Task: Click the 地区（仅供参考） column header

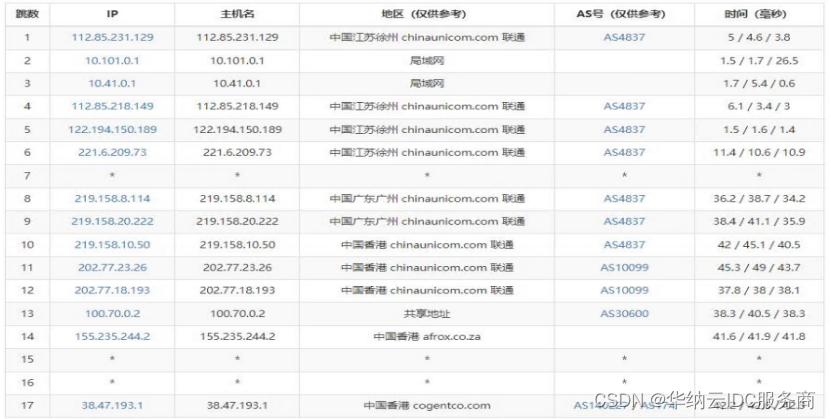Action: [x=426, y=15]
